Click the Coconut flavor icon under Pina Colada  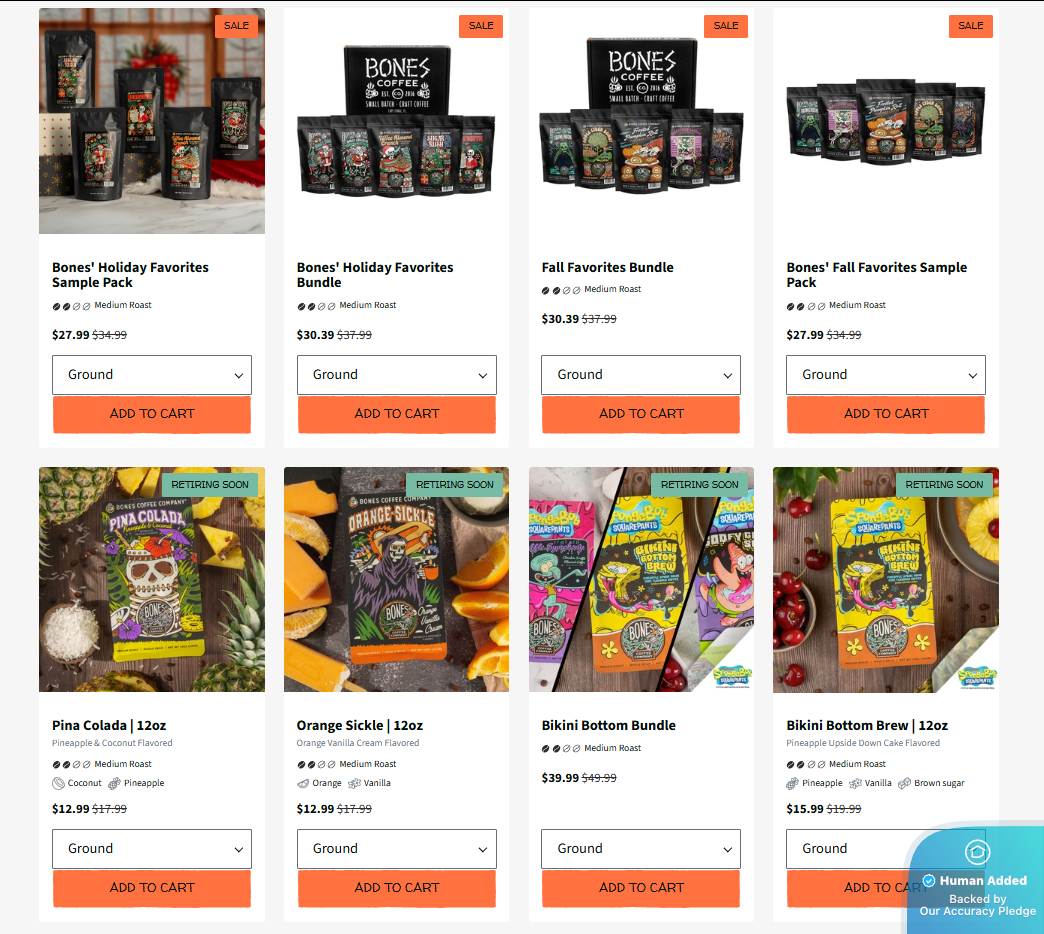point(59,784)
